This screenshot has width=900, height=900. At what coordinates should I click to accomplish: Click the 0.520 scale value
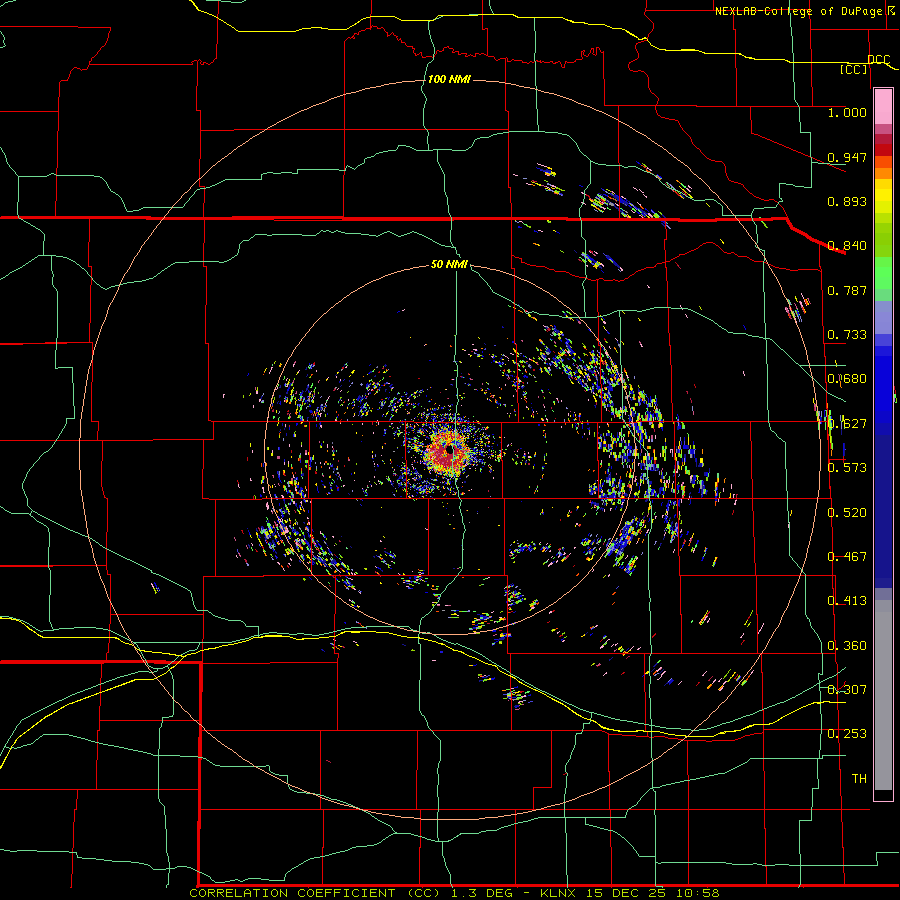click(847, 512)
